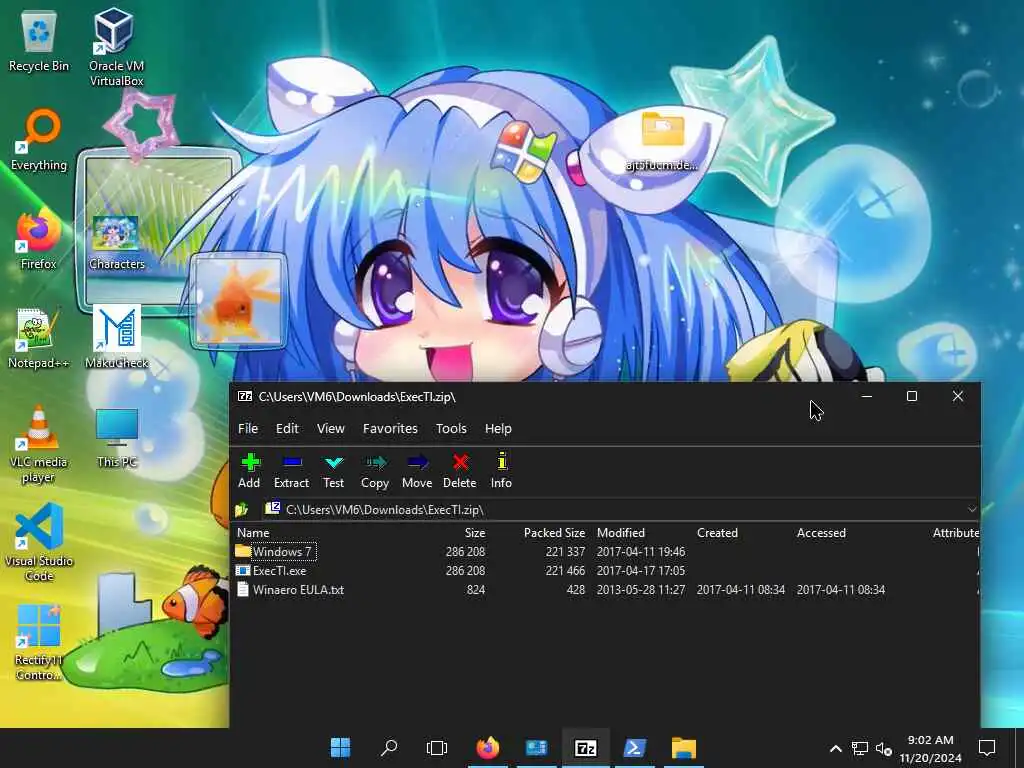Select the Firefox desktop shortcut

tap(39, 239)
